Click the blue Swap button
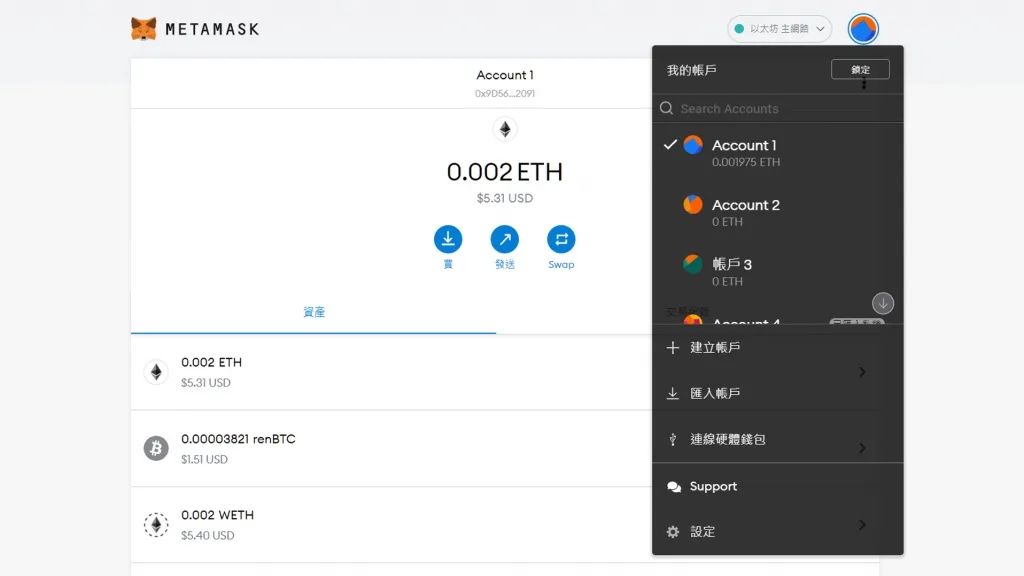 [x=561, y=239]
